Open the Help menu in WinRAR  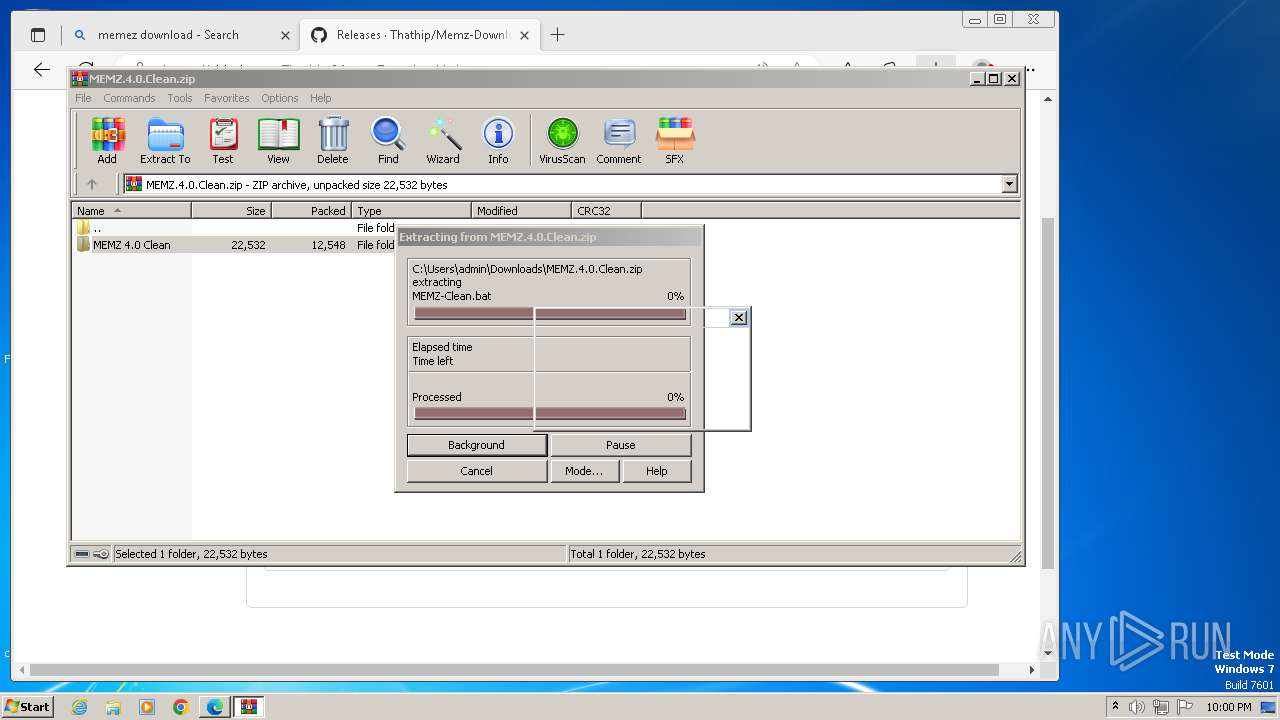[320, 98]
